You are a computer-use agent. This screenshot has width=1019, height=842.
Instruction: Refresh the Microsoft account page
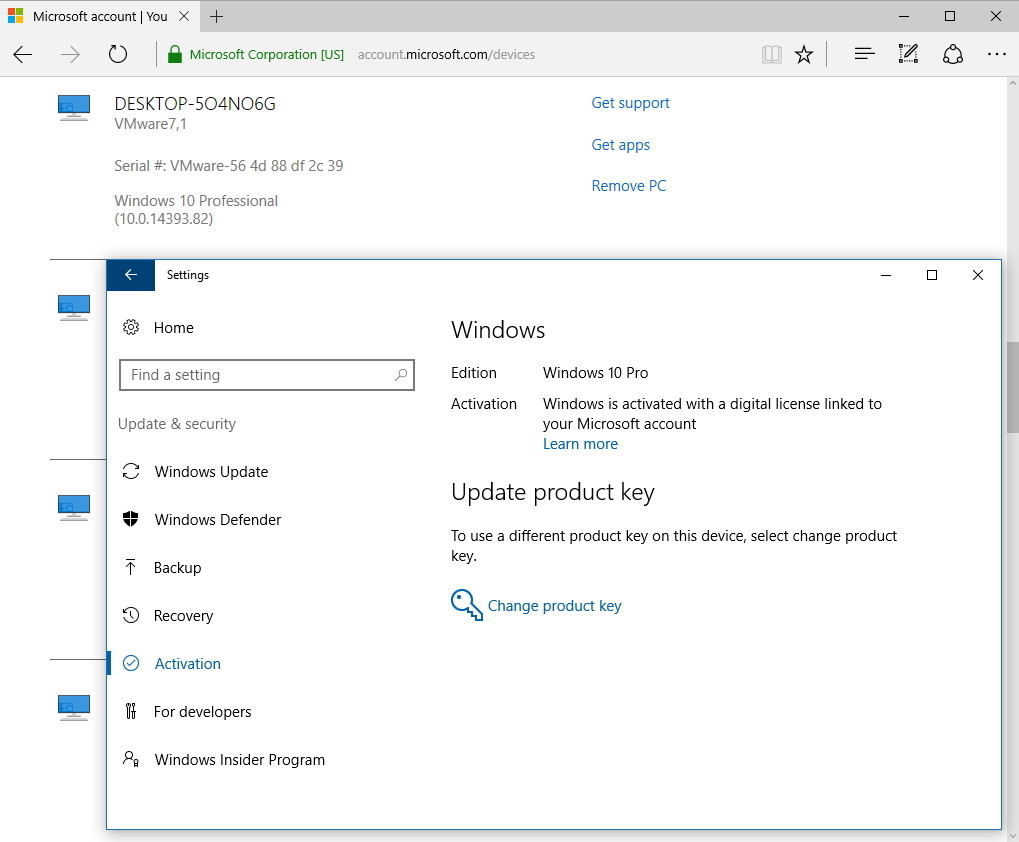pyautogui.click(x=118, y=54)
